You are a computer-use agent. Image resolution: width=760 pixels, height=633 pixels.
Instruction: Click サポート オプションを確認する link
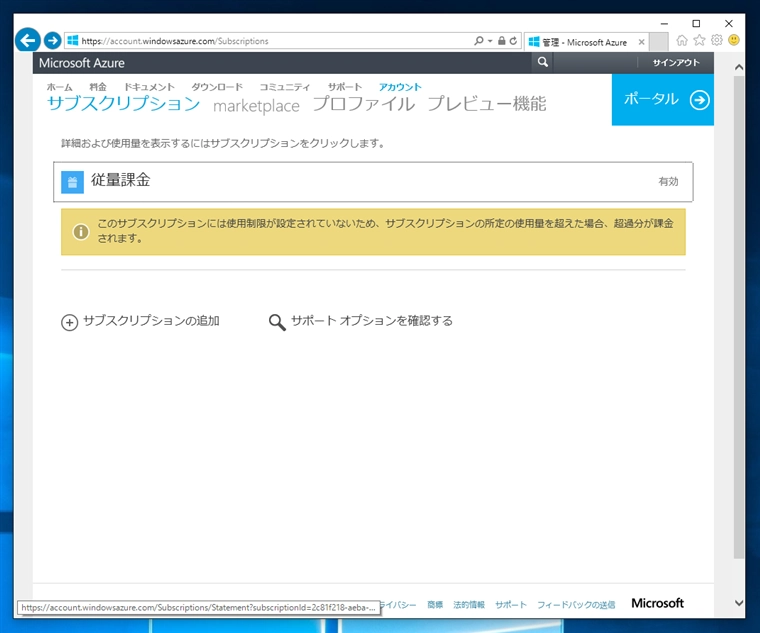point(371,320)
